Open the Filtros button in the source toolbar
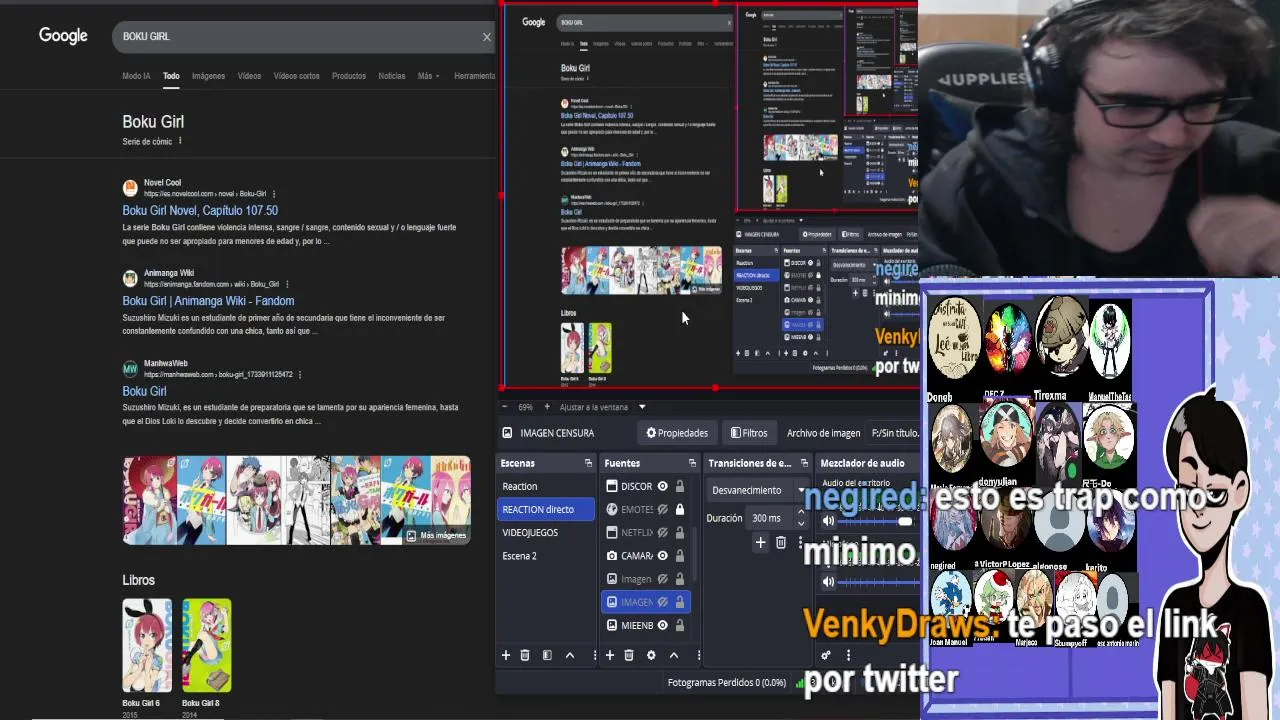This screenshot has width=1280, height=720. coord(749,433)
